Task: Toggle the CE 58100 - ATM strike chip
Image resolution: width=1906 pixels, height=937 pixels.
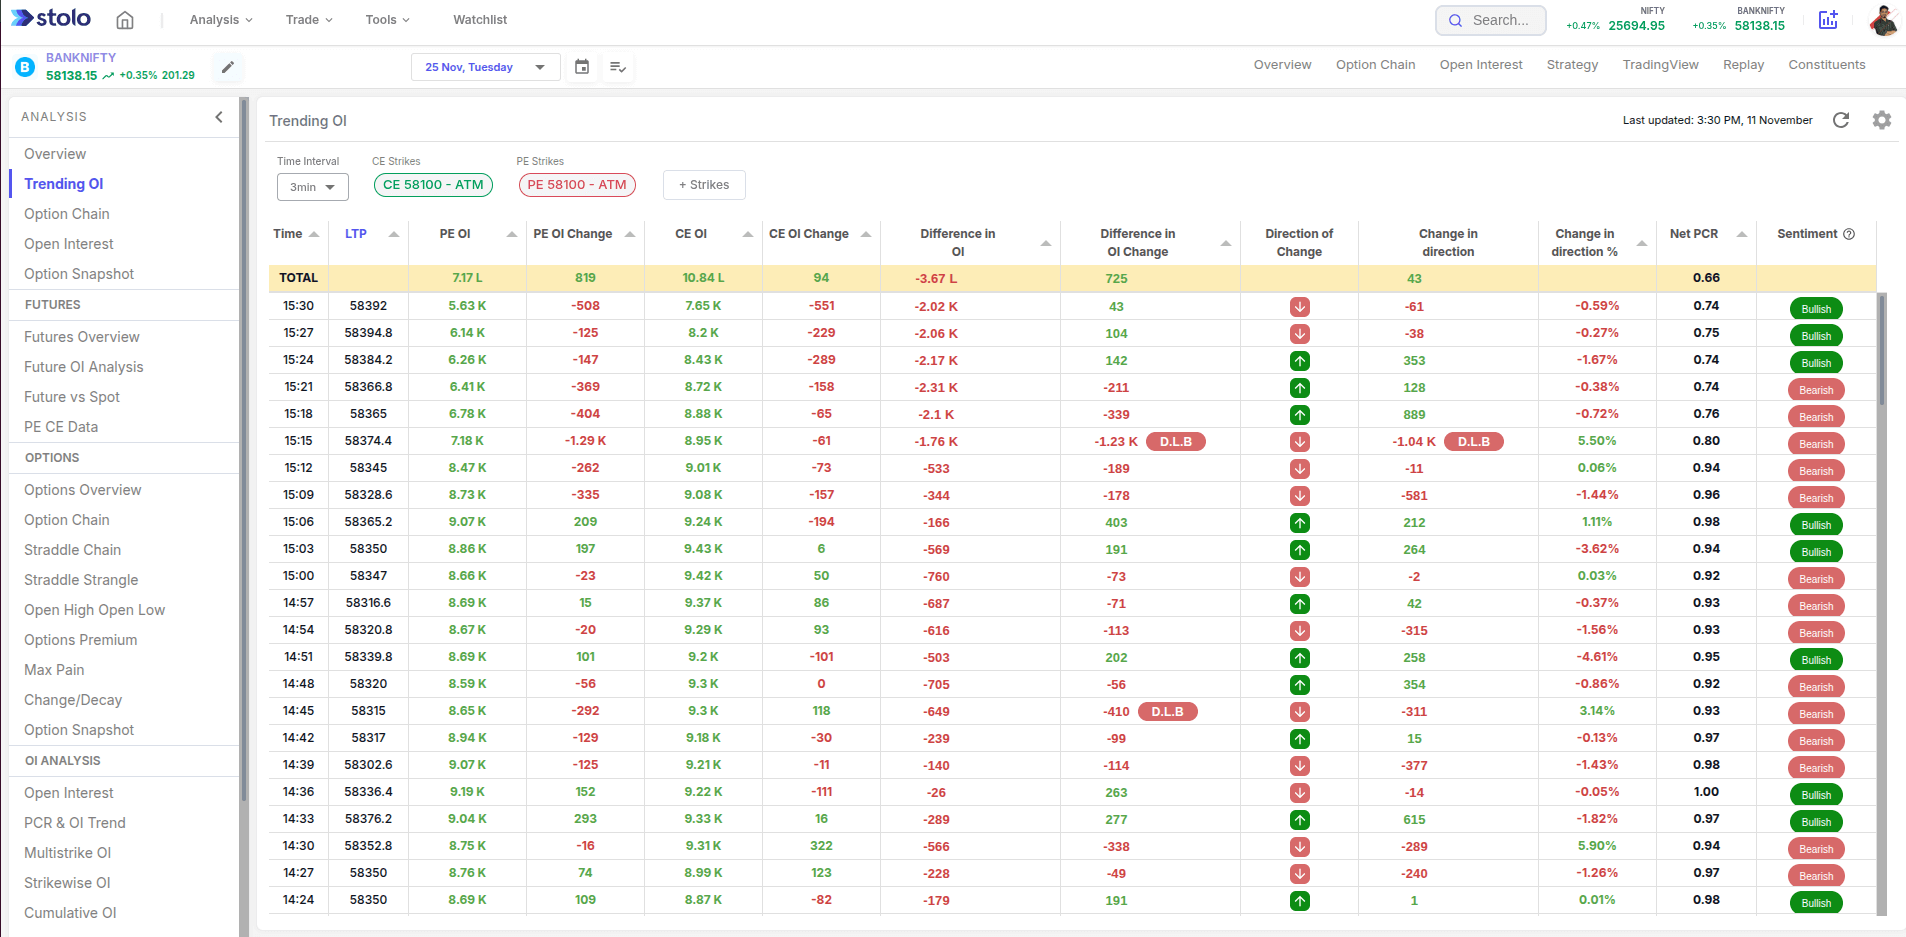Action: (433, 185)
